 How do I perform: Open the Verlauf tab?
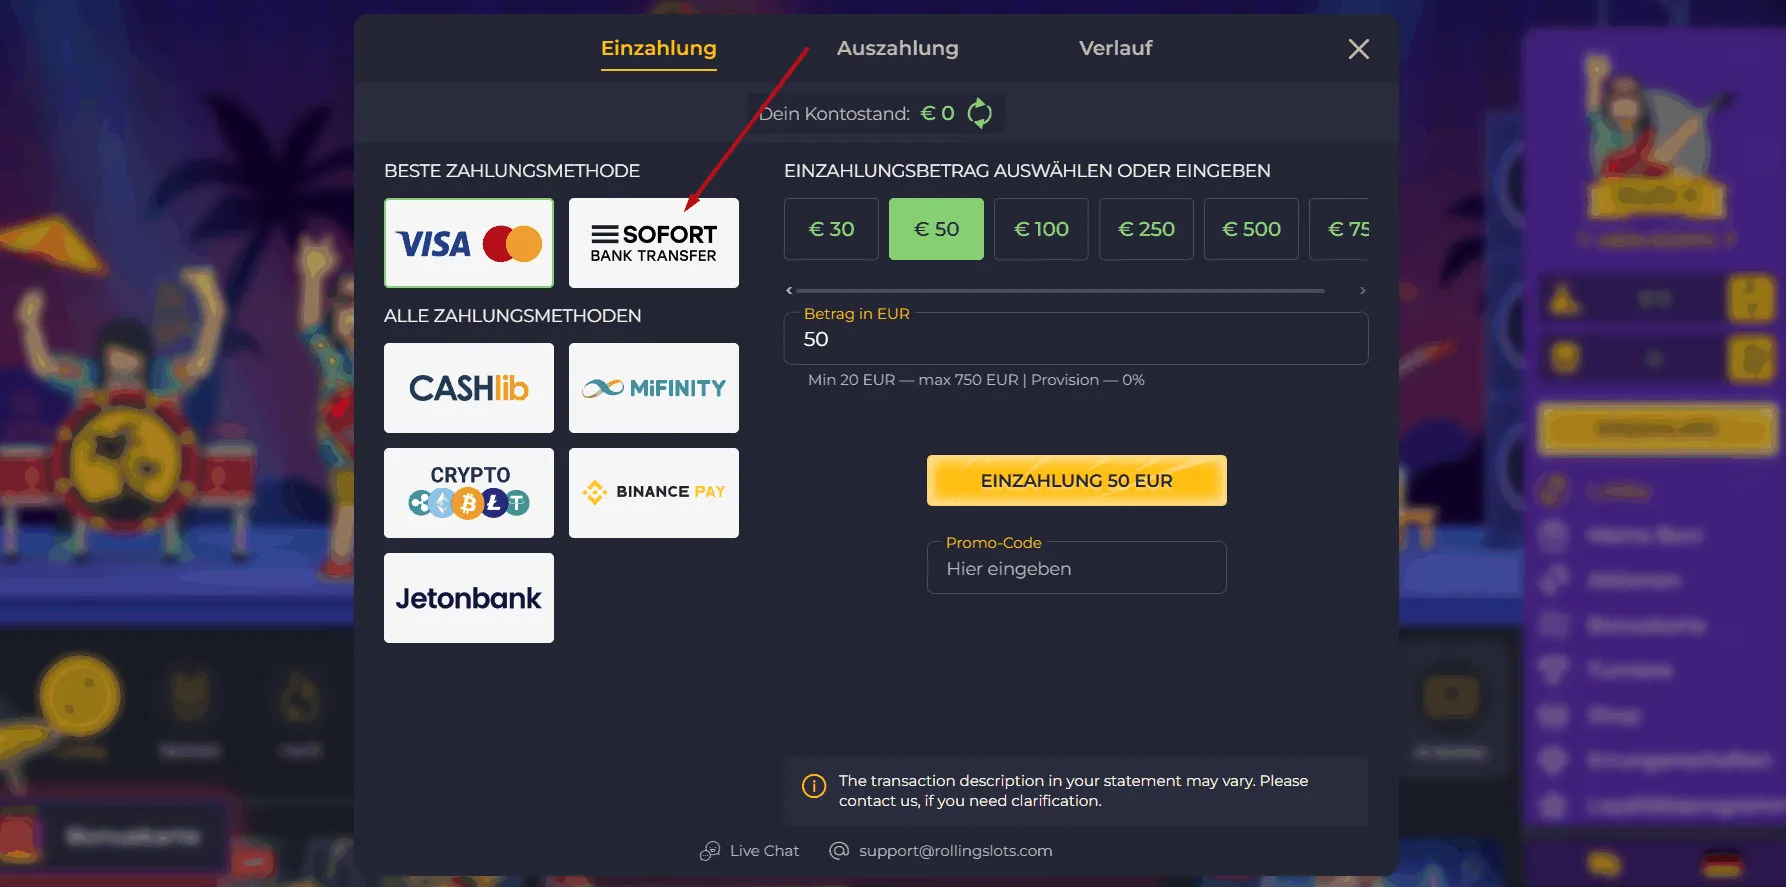[x=1115, y=48]
